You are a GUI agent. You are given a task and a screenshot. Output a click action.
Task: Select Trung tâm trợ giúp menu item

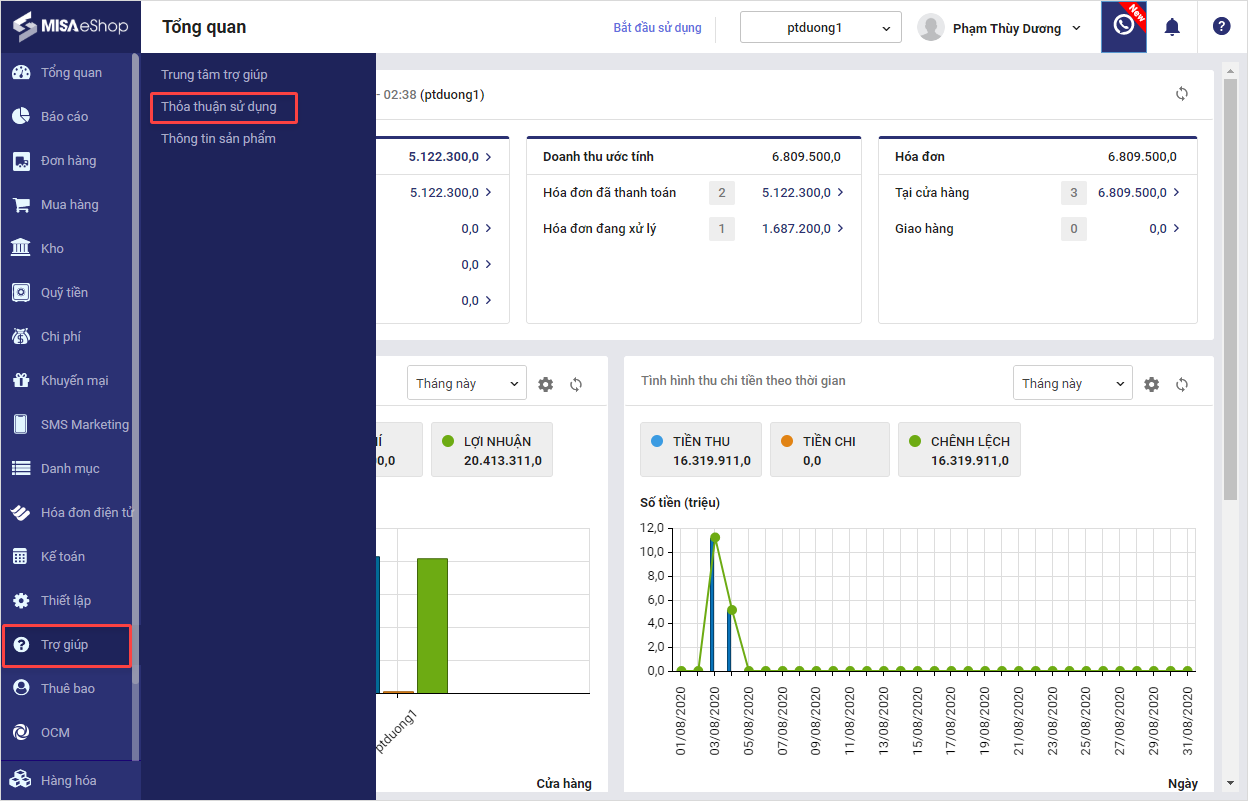click(x=214, y=74)
